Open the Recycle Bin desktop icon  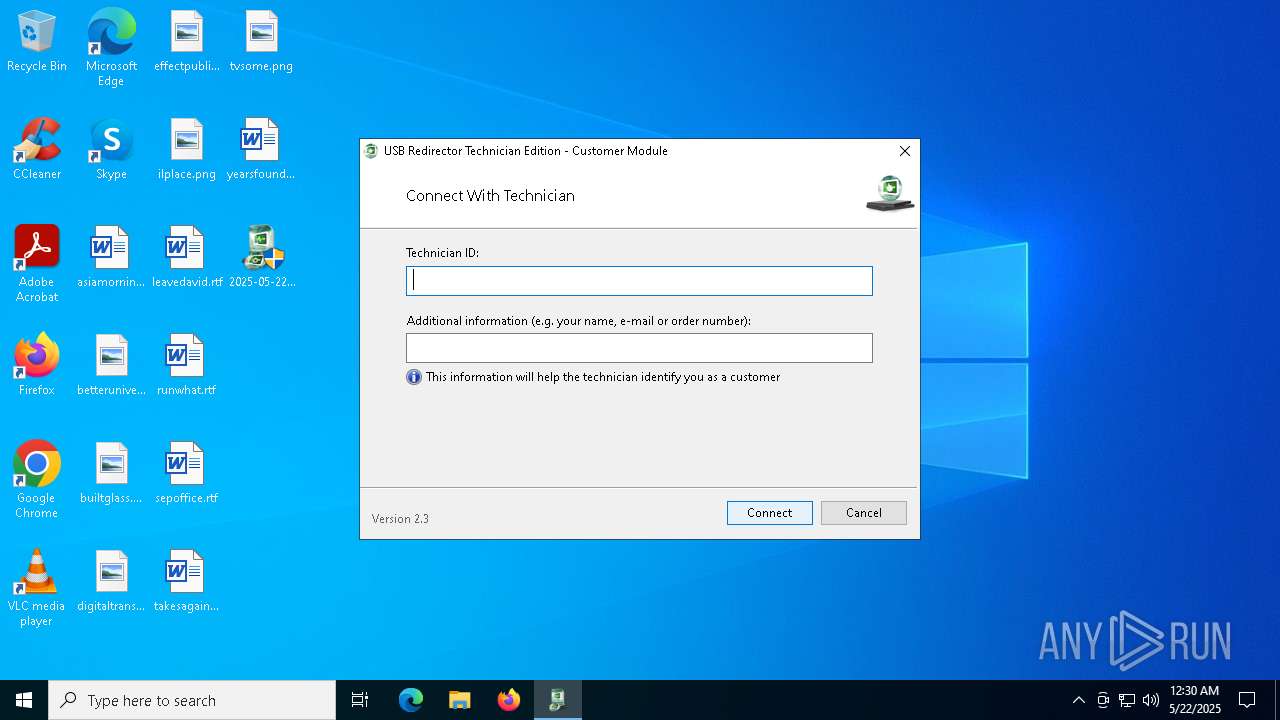37,42
